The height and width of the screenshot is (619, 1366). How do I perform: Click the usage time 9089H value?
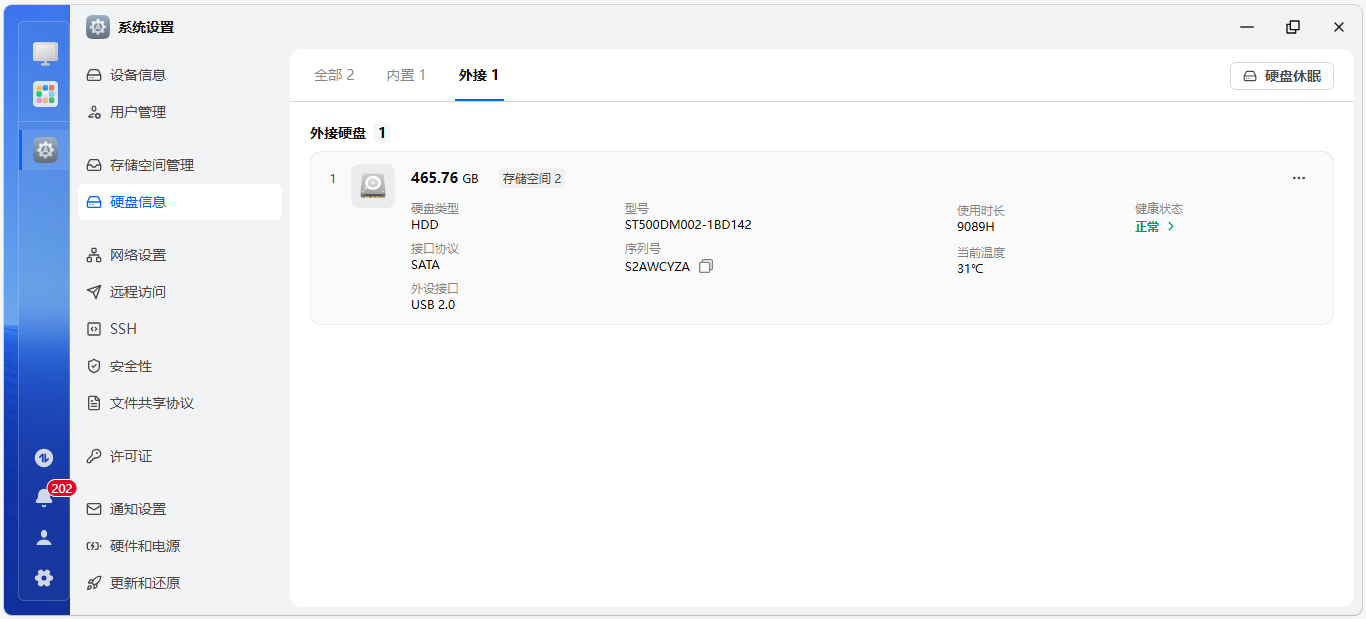click(x=976, y=227)
